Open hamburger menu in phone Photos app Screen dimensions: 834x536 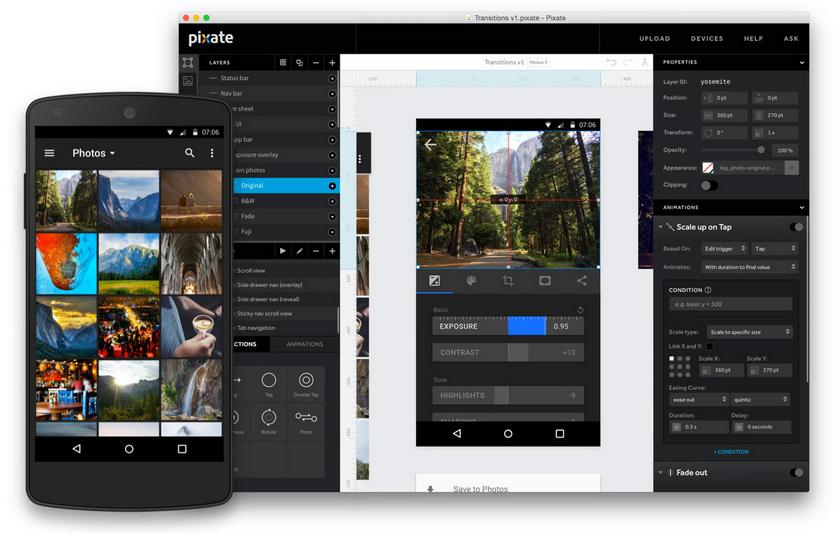click(x=49, y=153)
